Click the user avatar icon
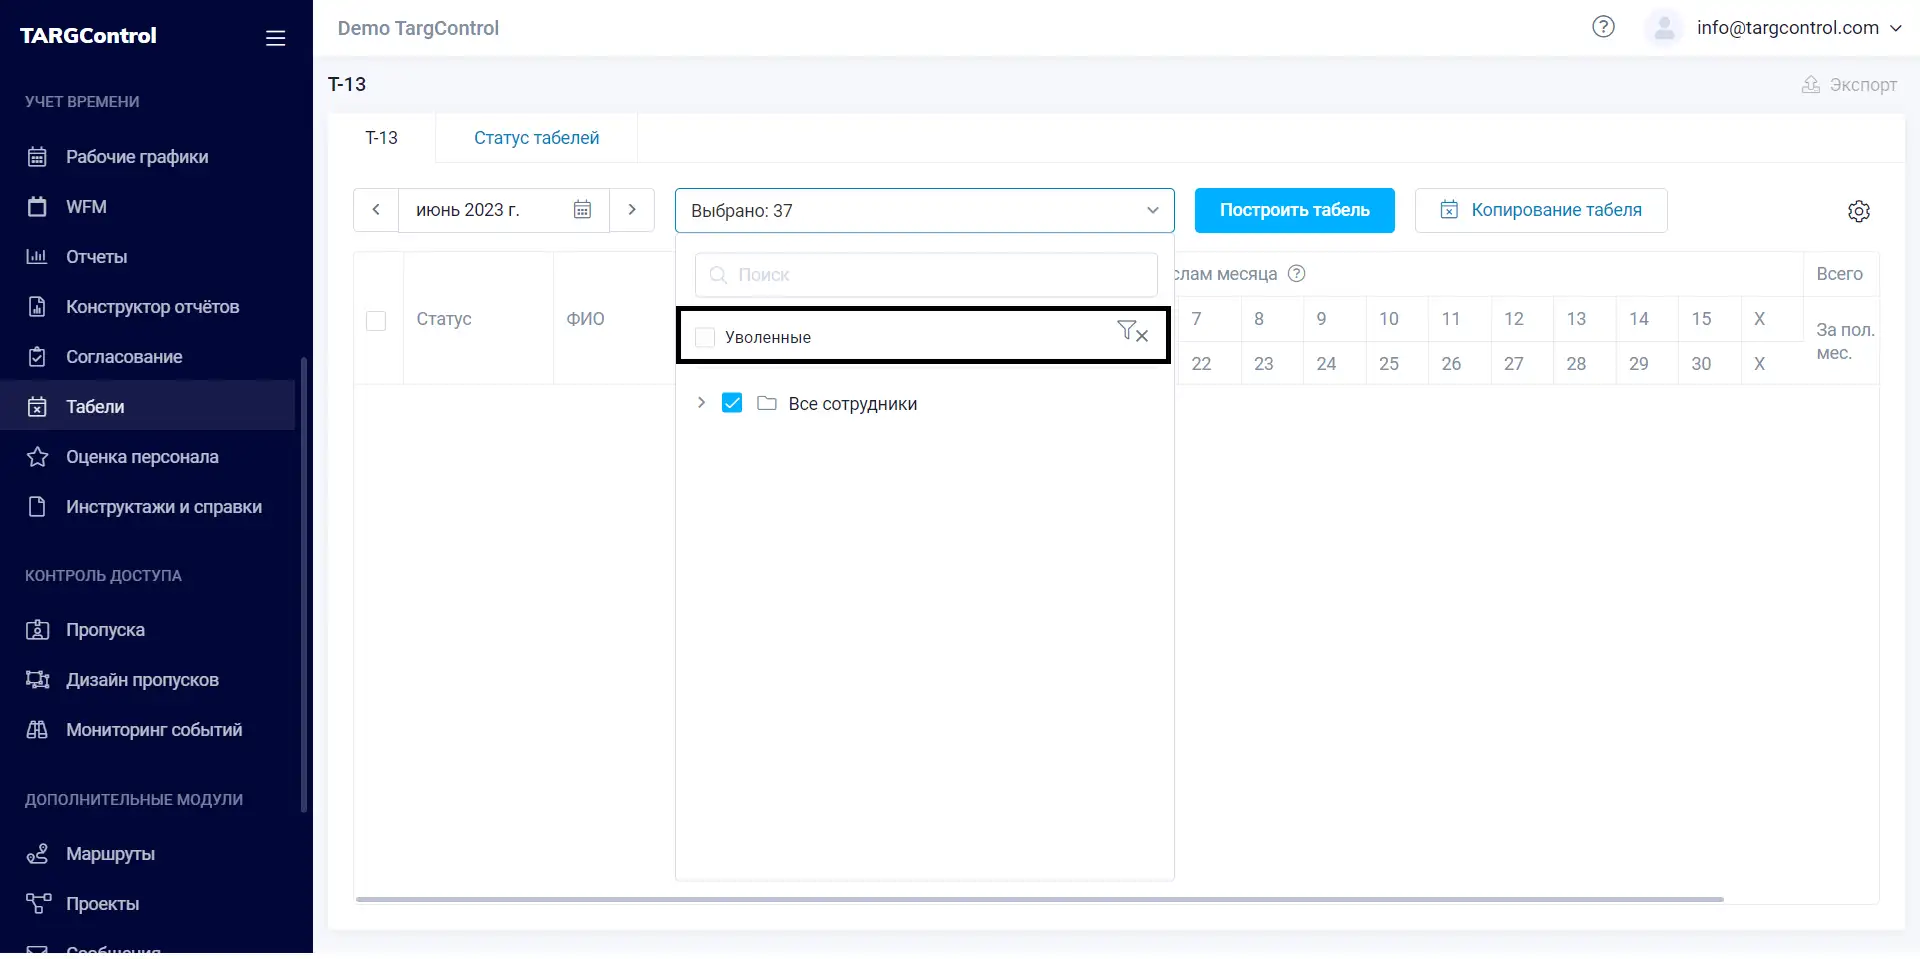This screenshot has height=959, width=1920. 1664,28
